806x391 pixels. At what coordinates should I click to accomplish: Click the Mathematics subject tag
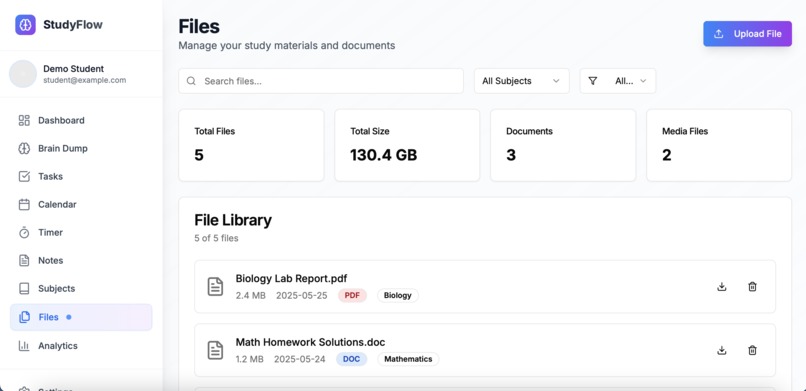coord(408,359)
